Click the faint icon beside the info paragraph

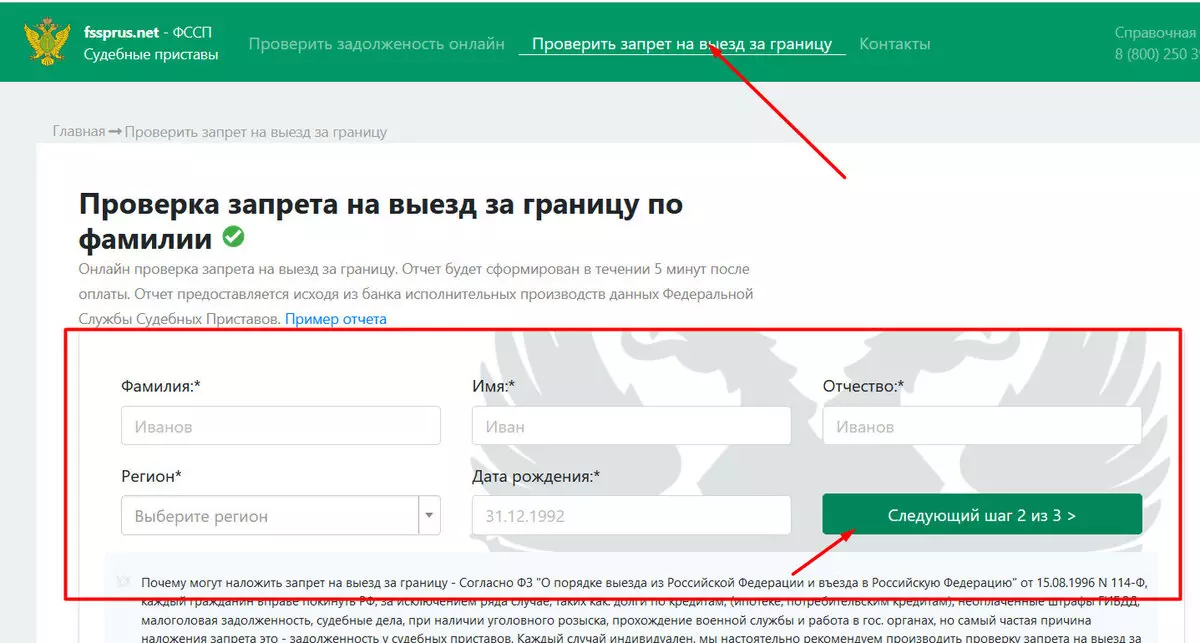point(123,579)
